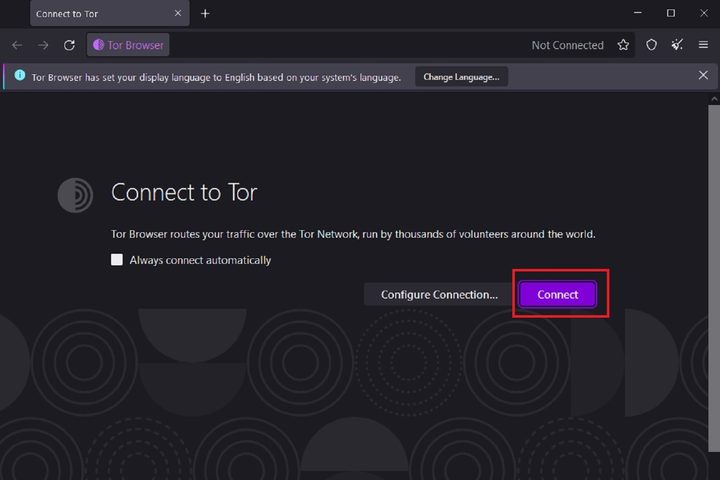Screen dimensions: 720x480
Task: Reload the current page
Action: pos(69,45)
